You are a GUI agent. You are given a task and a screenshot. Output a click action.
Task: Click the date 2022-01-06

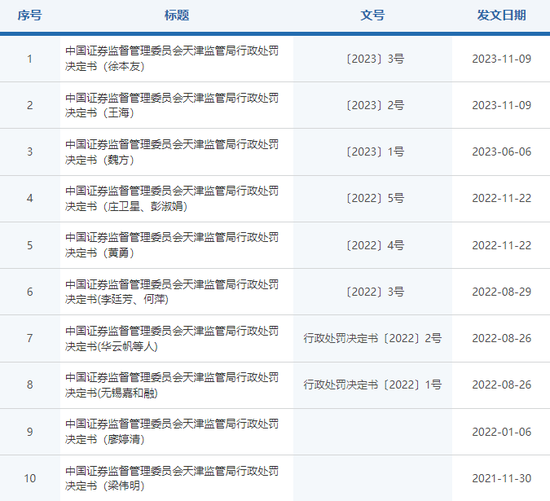coord(502,432)
